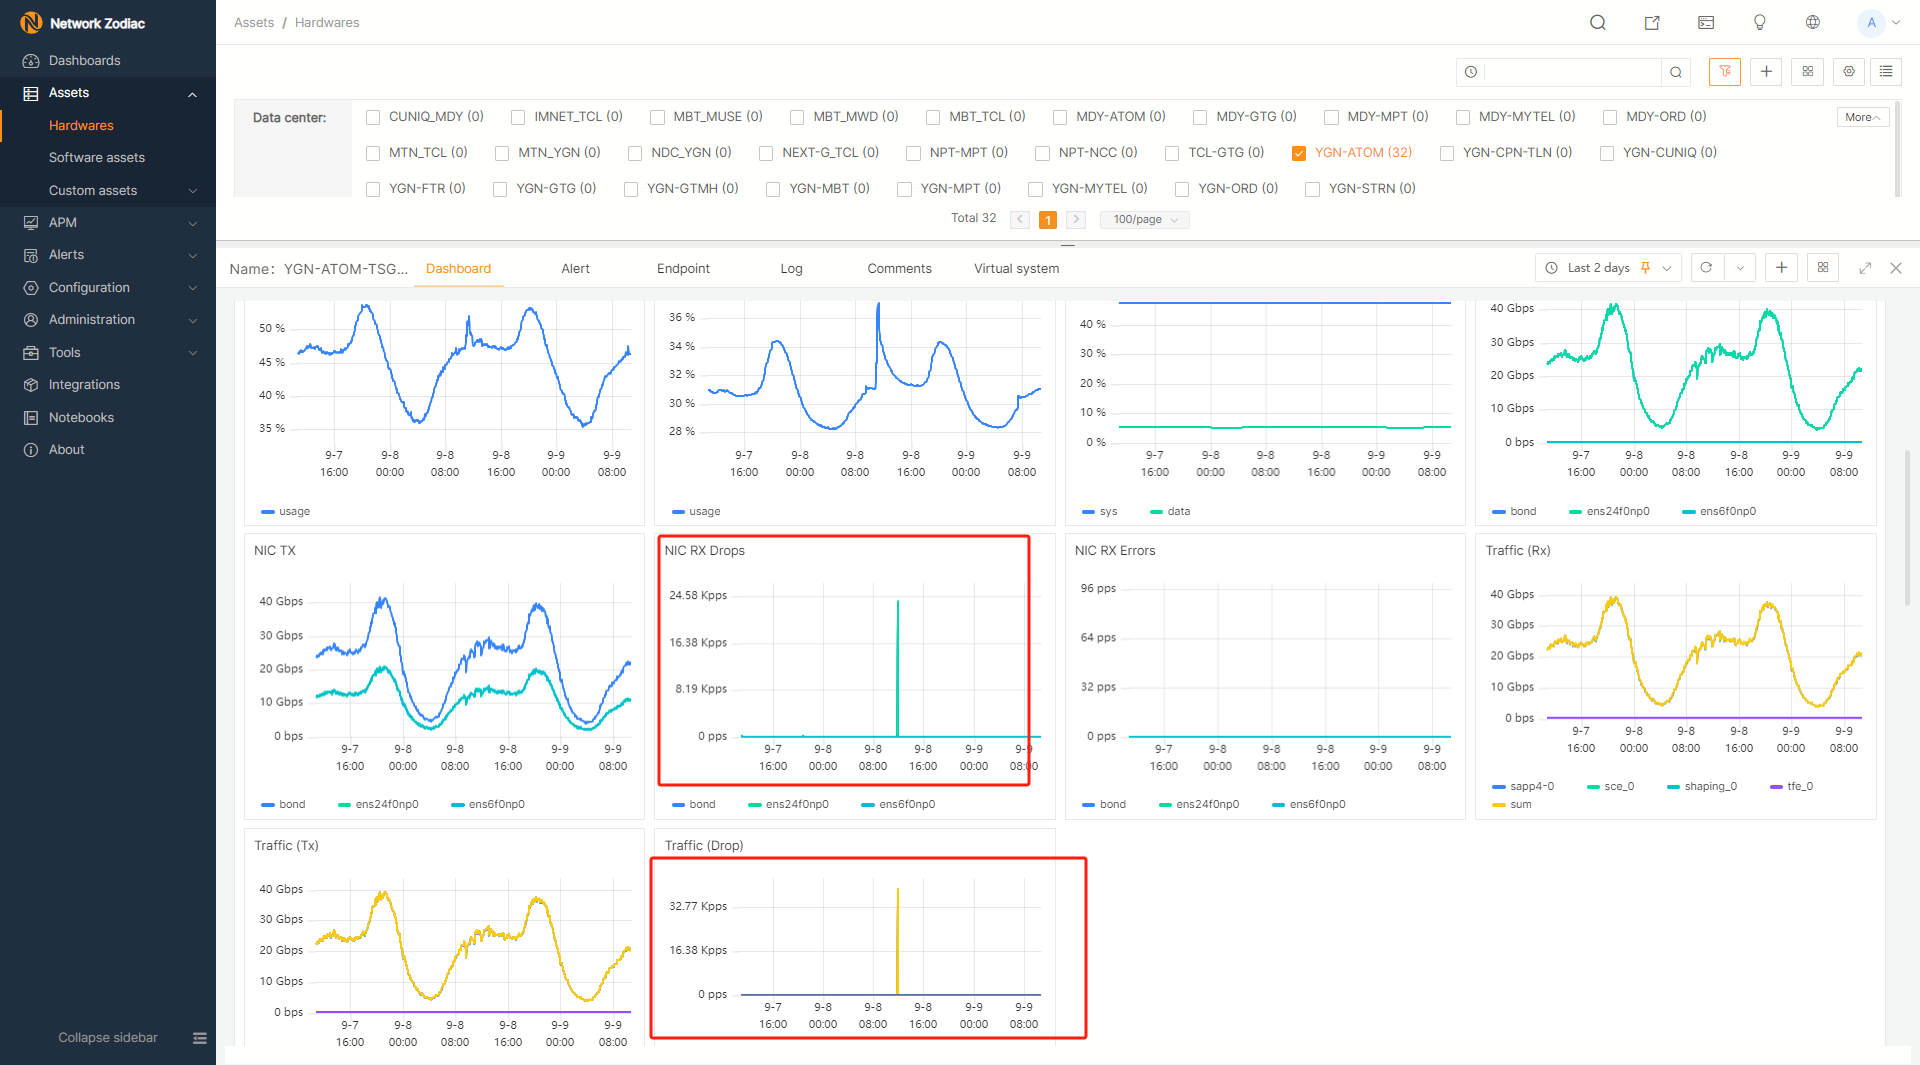1920x1065 pixels.
Task: Click the More button for data centers
Action: click(x=1862, y=117)
